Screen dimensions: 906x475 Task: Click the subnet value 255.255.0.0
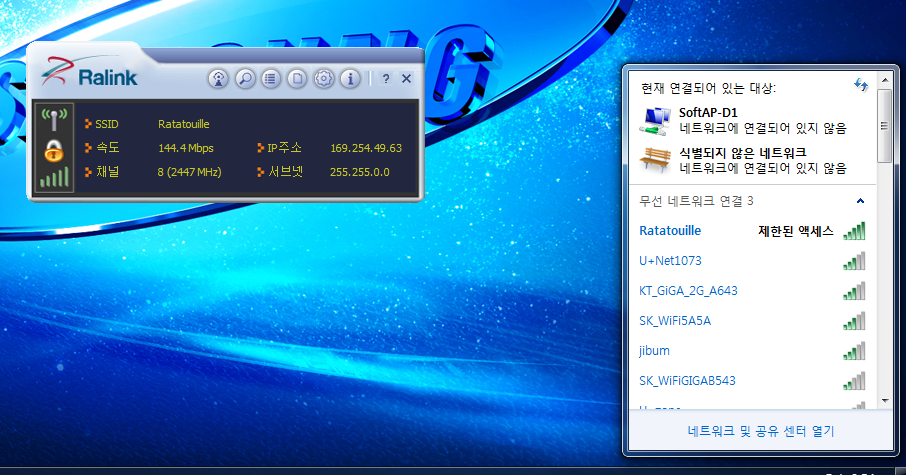(x=359, y=172)
